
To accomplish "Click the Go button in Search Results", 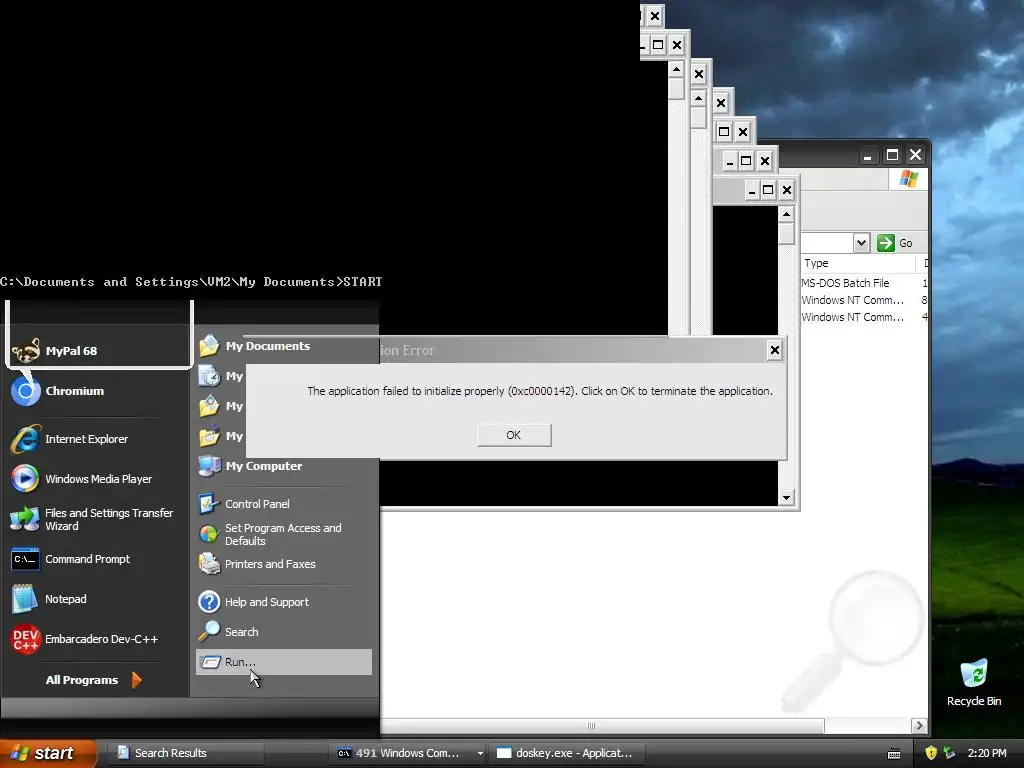I will (x=895, y=243).
